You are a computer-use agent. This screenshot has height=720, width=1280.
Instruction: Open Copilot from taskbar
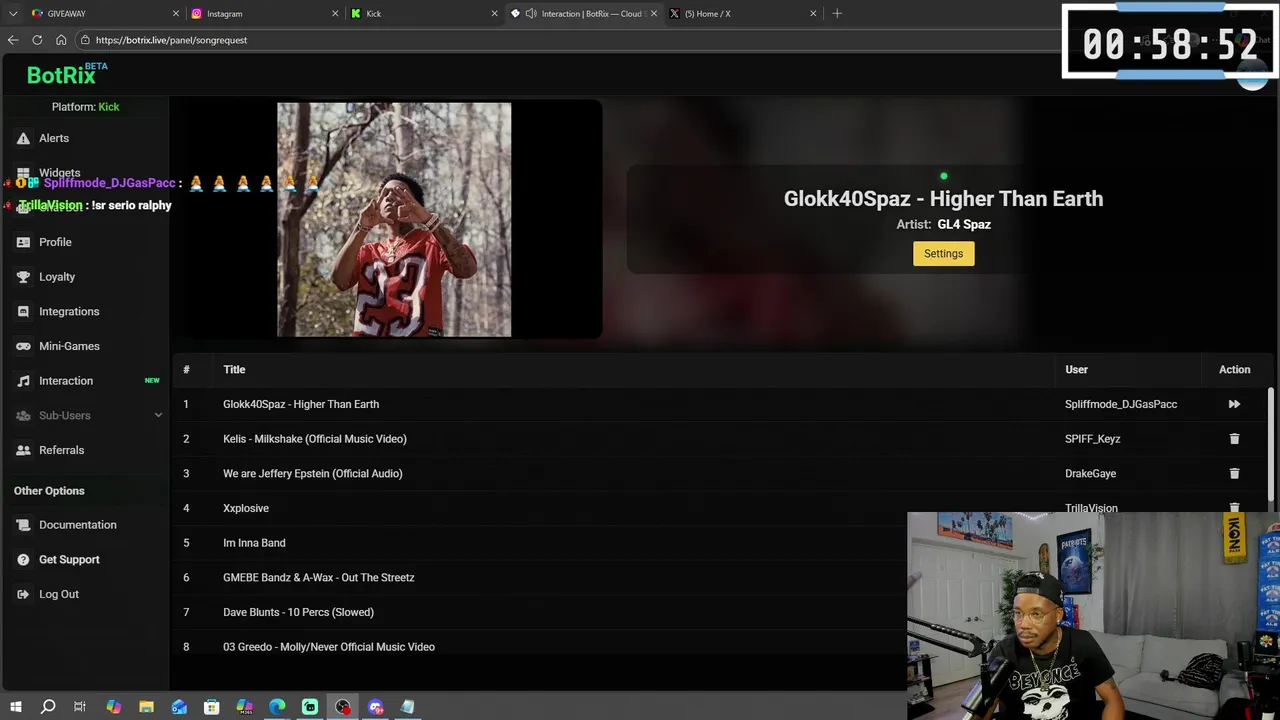click(113, 707)
